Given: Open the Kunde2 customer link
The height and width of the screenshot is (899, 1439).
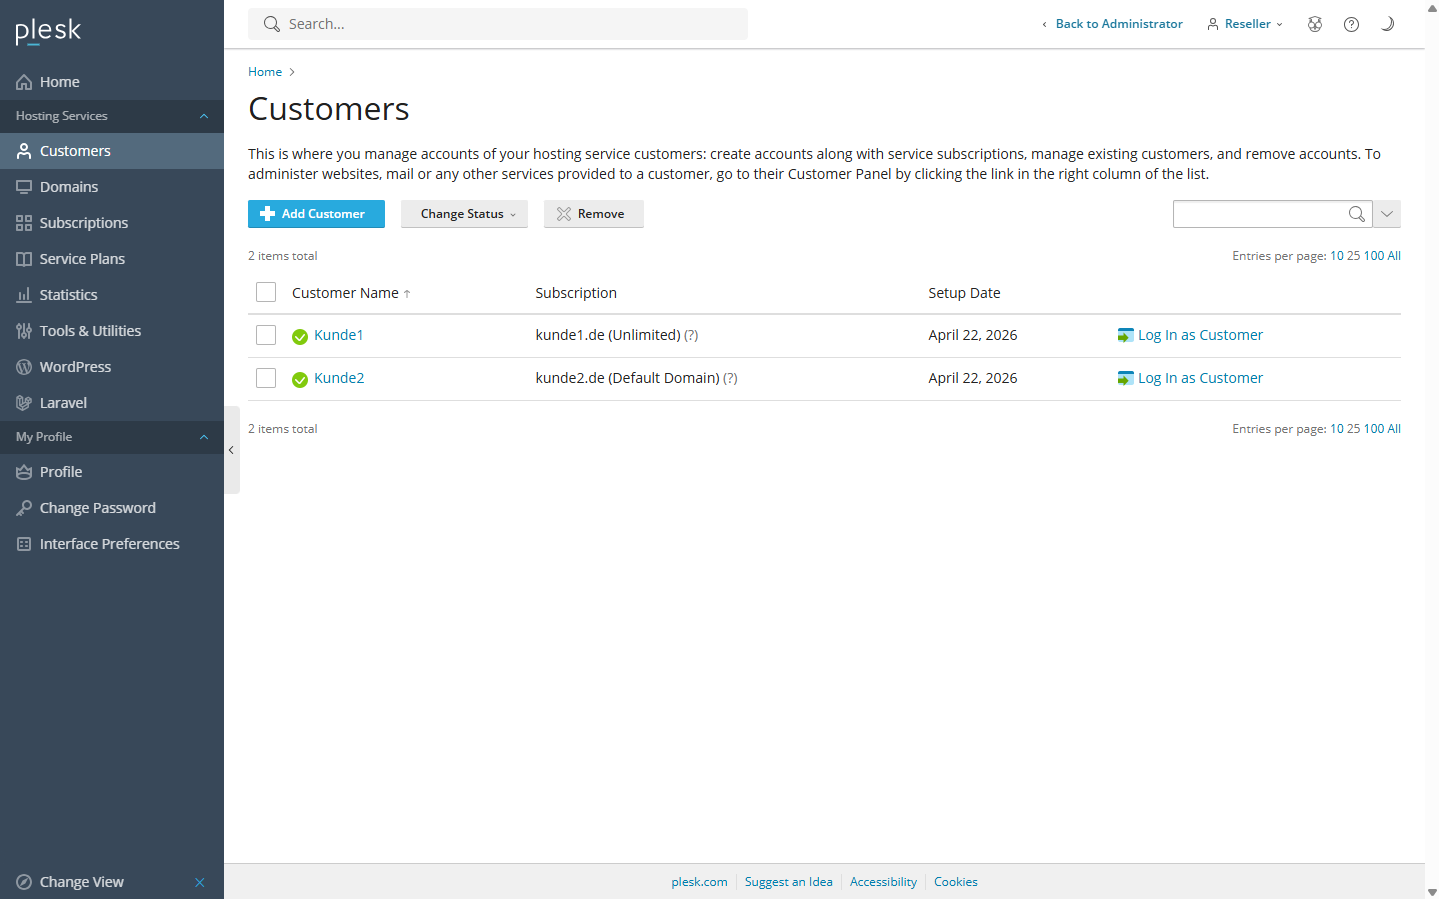Looking at the screenshot, I should [339, 378].
